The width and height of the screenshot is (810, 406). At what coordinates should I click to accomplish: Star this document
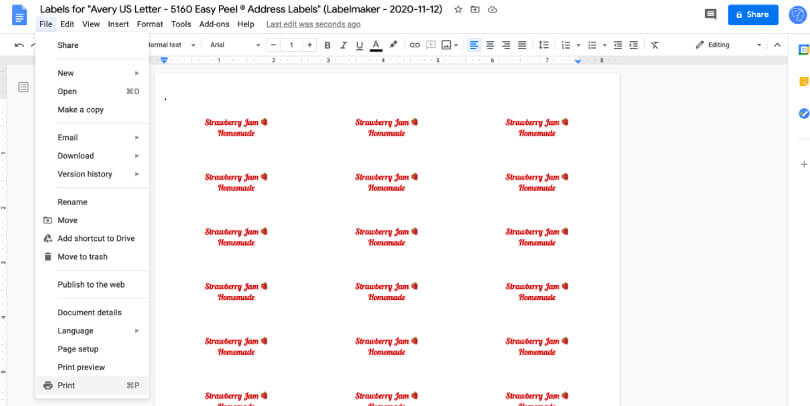458,10
